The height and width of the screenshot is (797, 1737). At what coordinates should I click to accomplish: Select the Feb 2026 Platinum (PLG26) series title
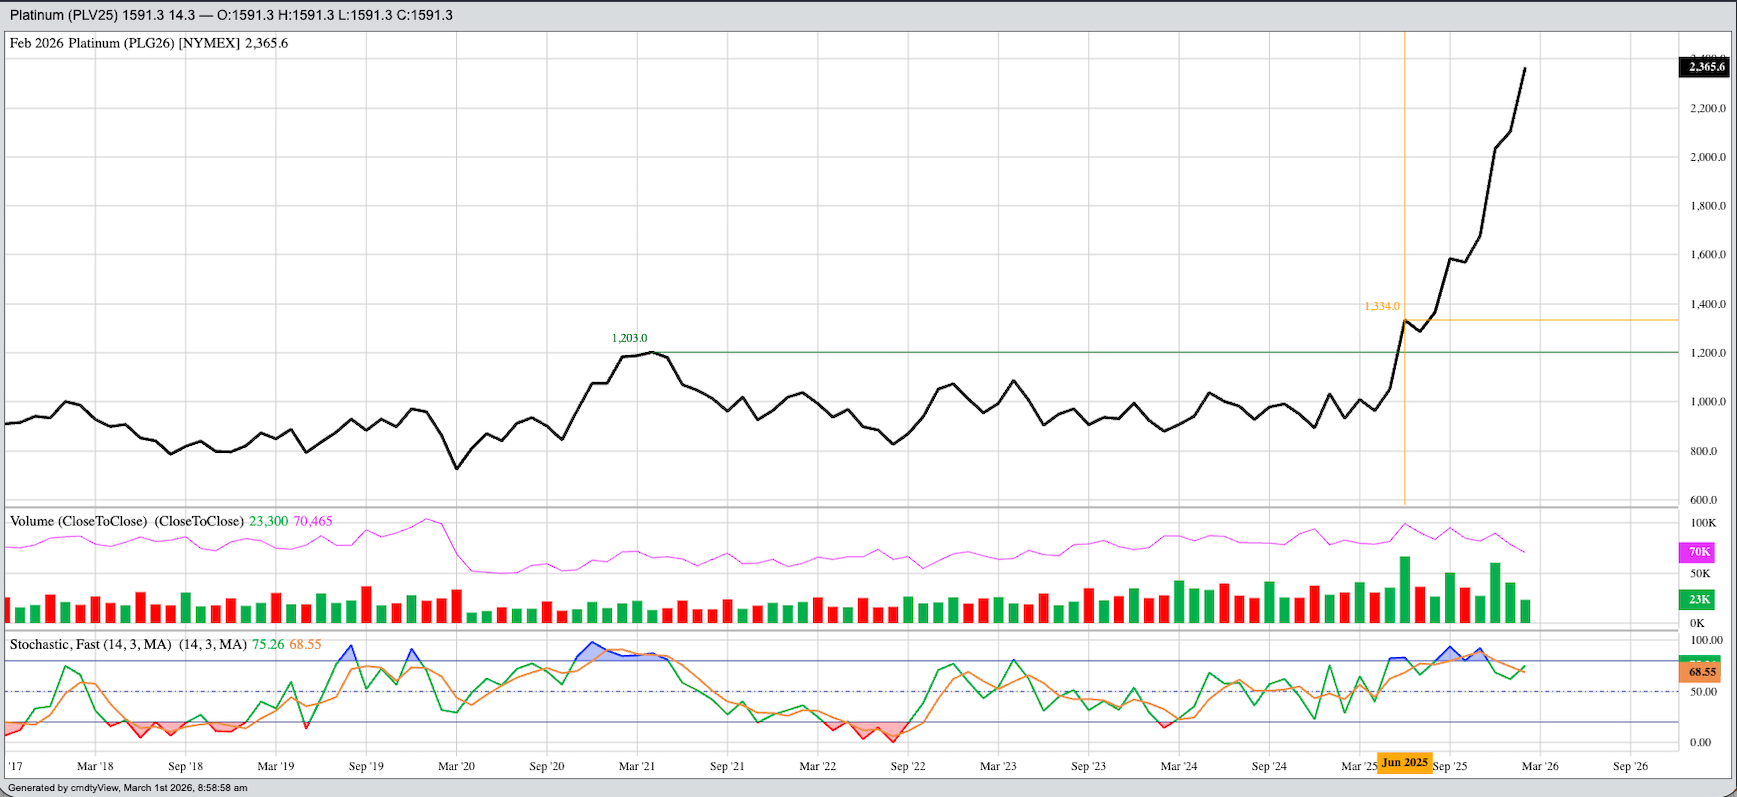pos(149,43)
